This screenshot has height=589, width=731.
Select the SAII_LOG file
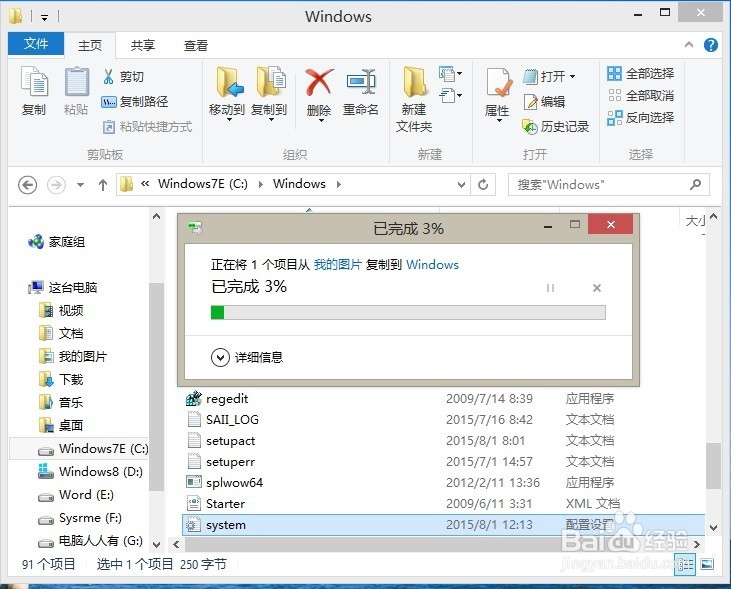click(x=223, y=420)
